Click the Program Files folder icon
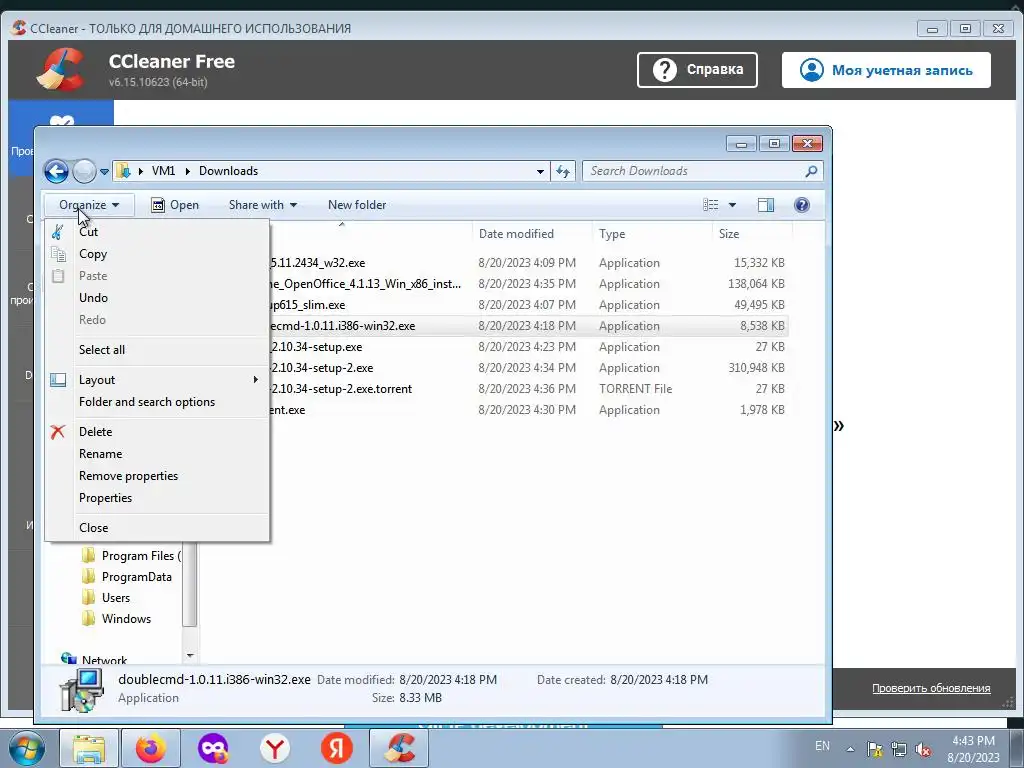This screenshot has height=768, width=1024. 88,556
